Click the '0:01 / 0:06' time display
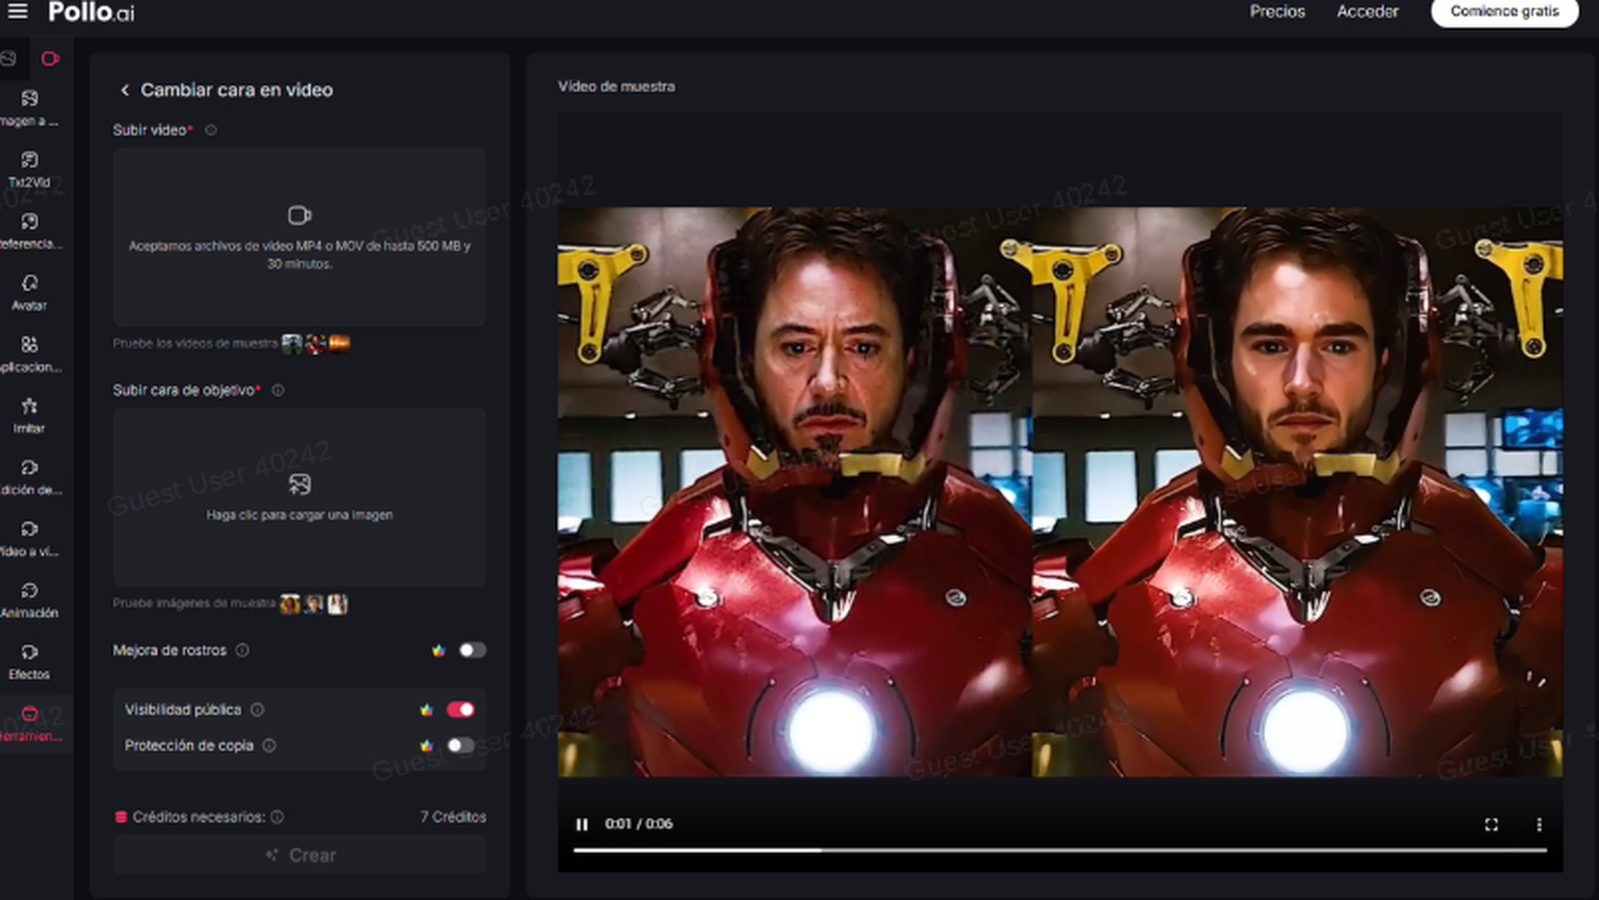 pos(638,824)
